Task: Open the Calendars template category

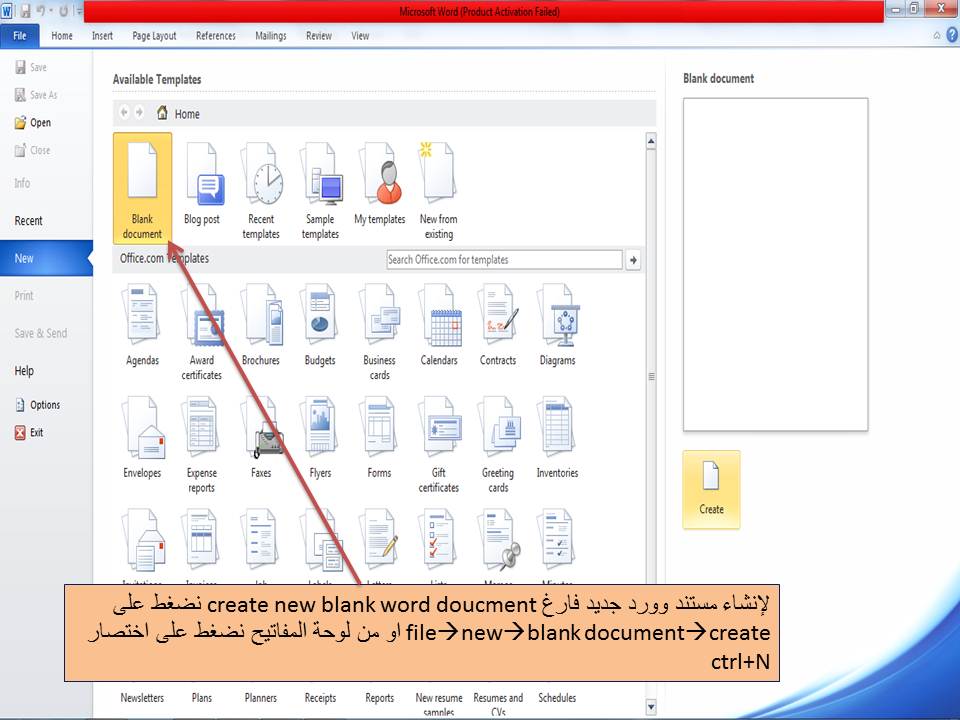Action: 439,324
